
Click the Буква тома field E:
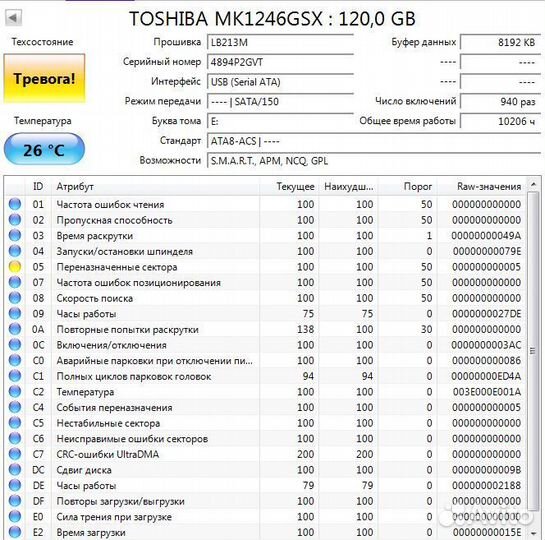pyautogui.click(x=280, y=121)
